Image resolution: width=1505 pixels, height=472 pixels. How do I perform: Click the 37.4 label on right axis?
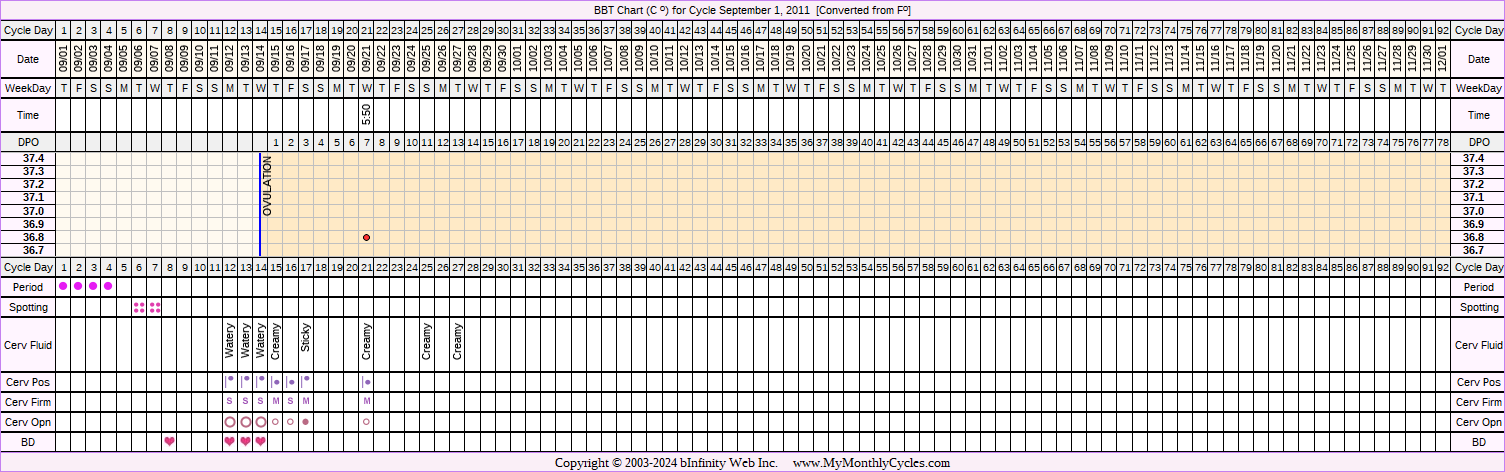[x=1472, y=158]
